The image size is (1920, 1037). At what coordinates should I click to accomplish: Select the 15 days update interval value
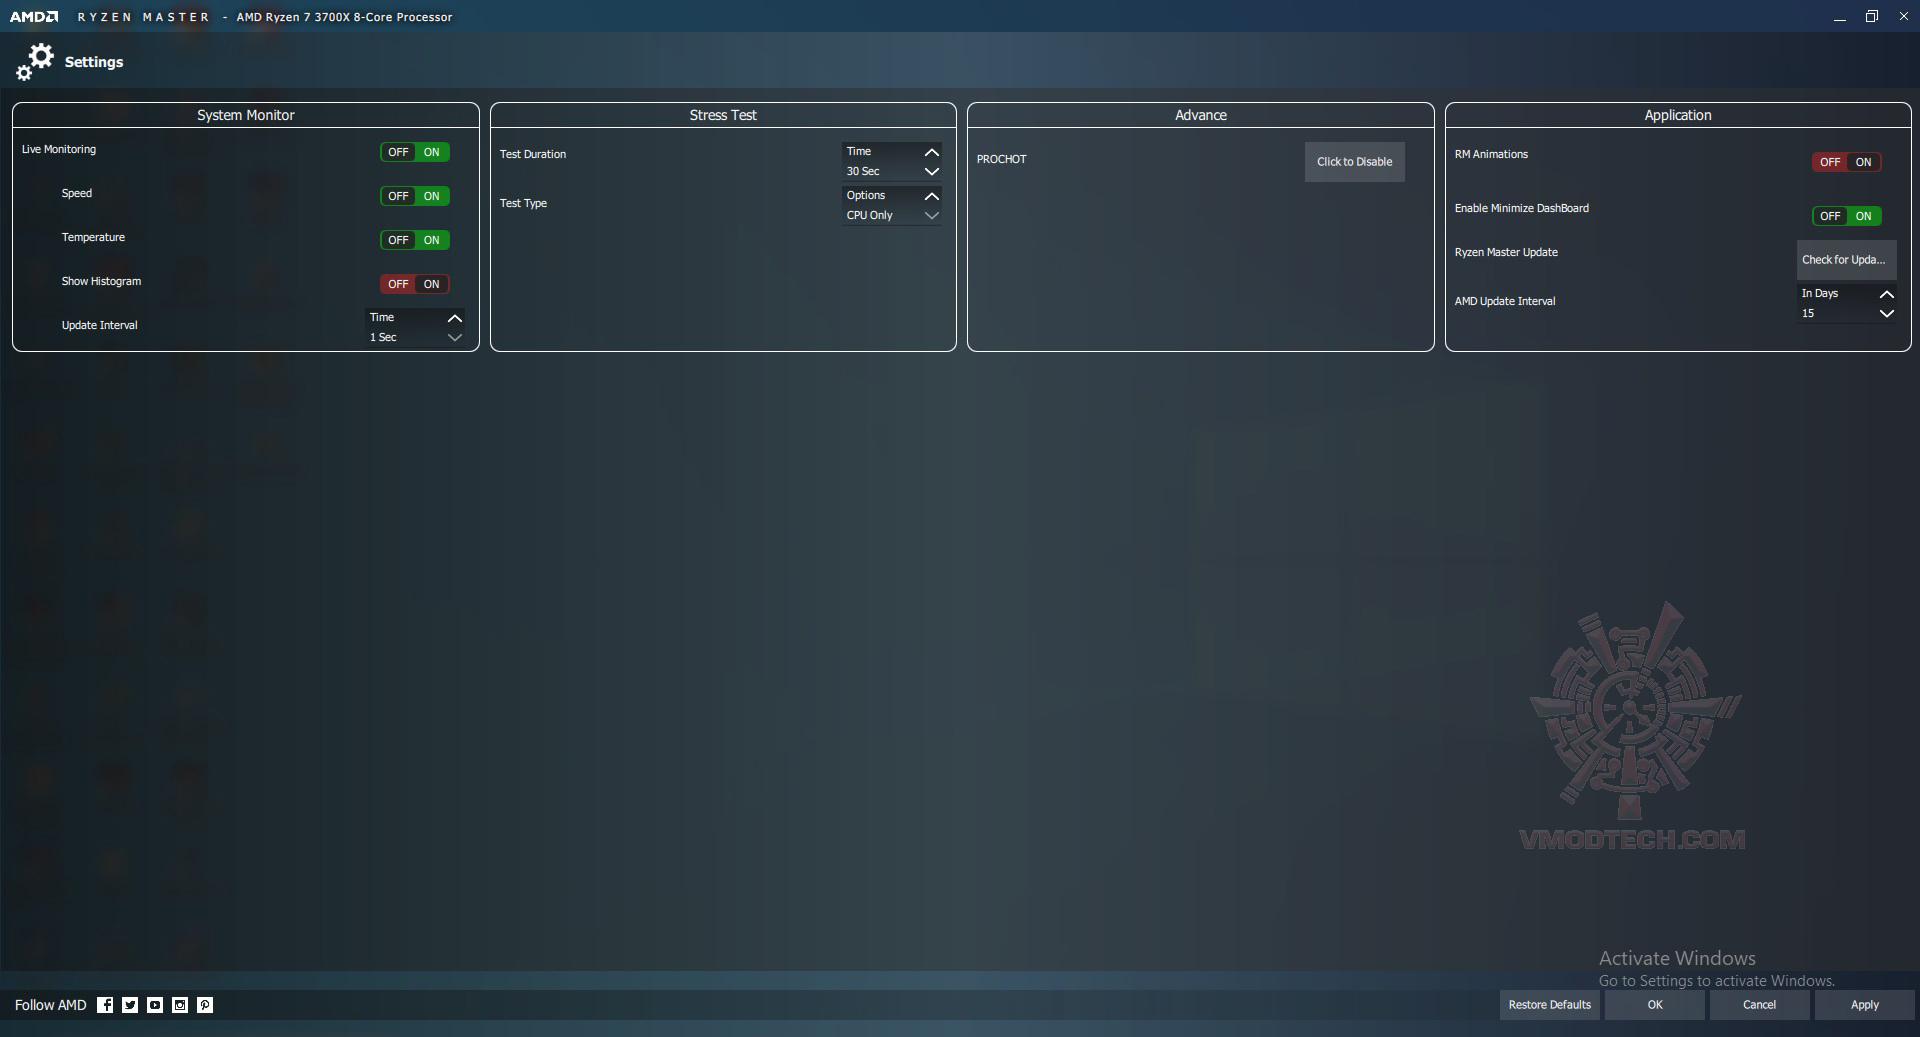tap(1808, 314)
